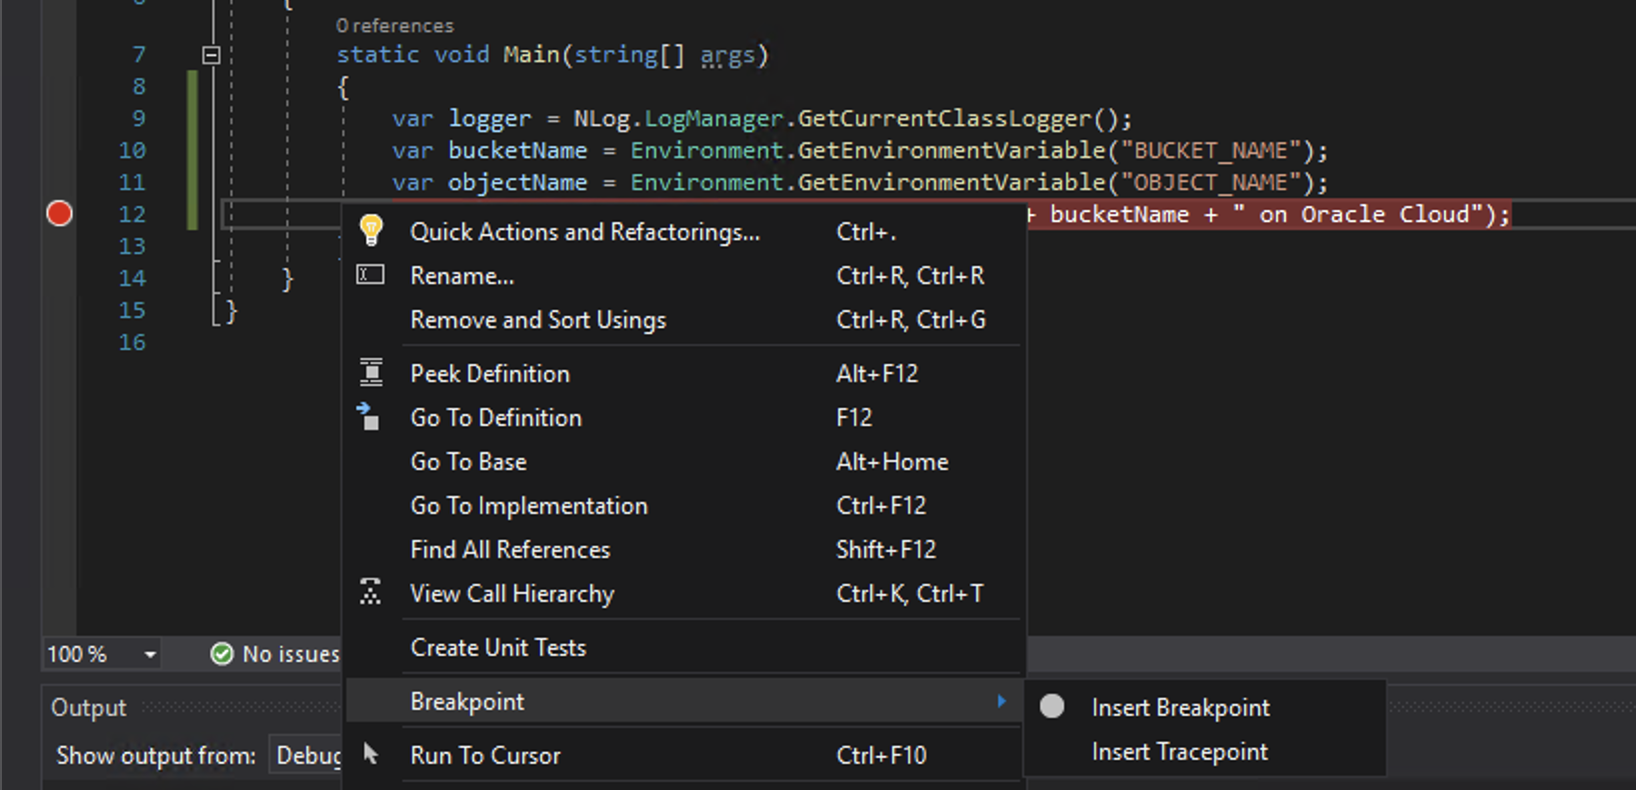Click the Insert Breakpoint circle icon

coord(1052,707)
